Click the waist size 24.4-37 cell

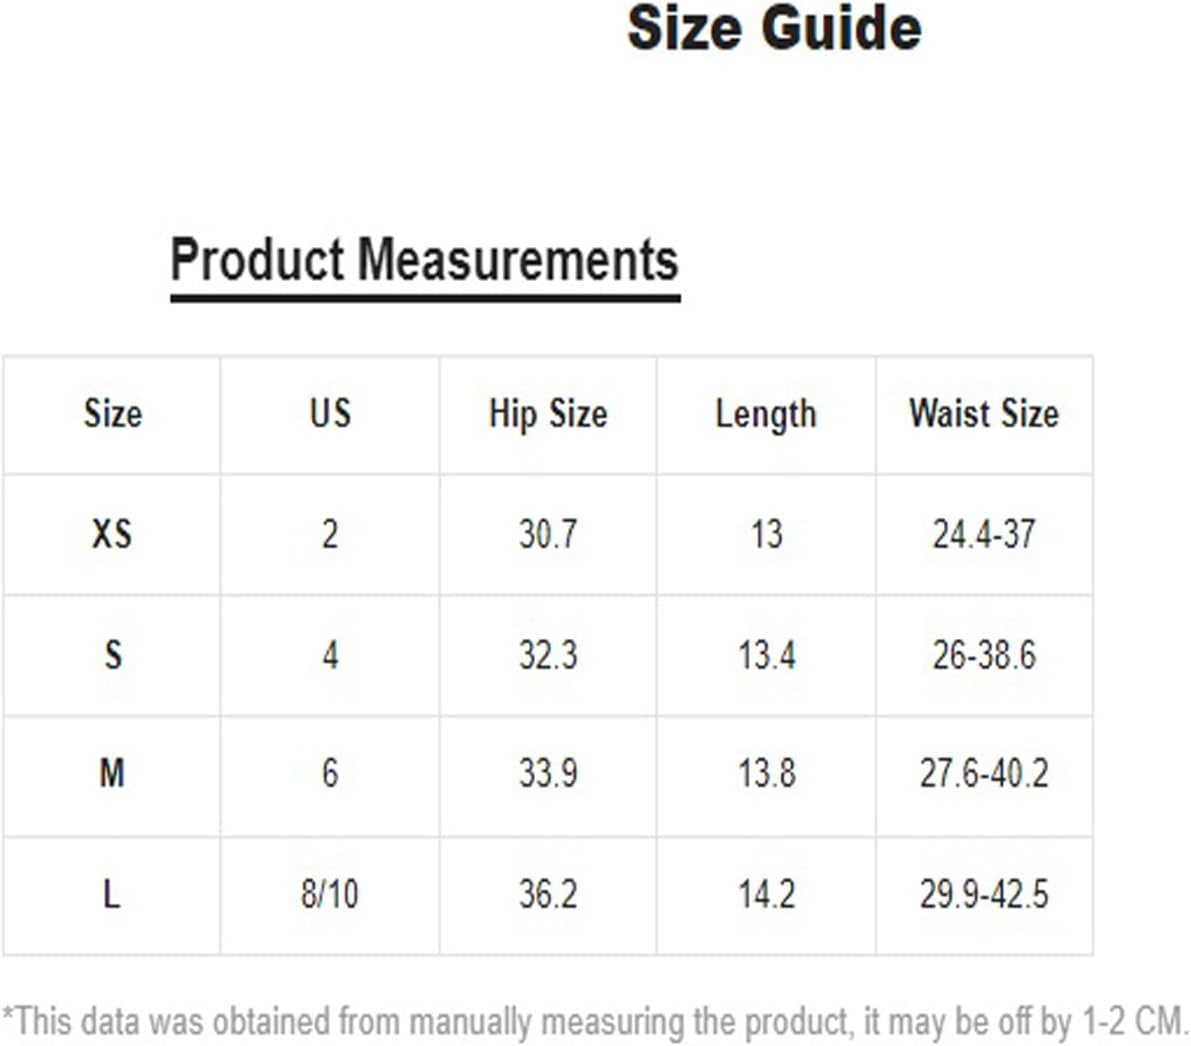coord(984,534)
